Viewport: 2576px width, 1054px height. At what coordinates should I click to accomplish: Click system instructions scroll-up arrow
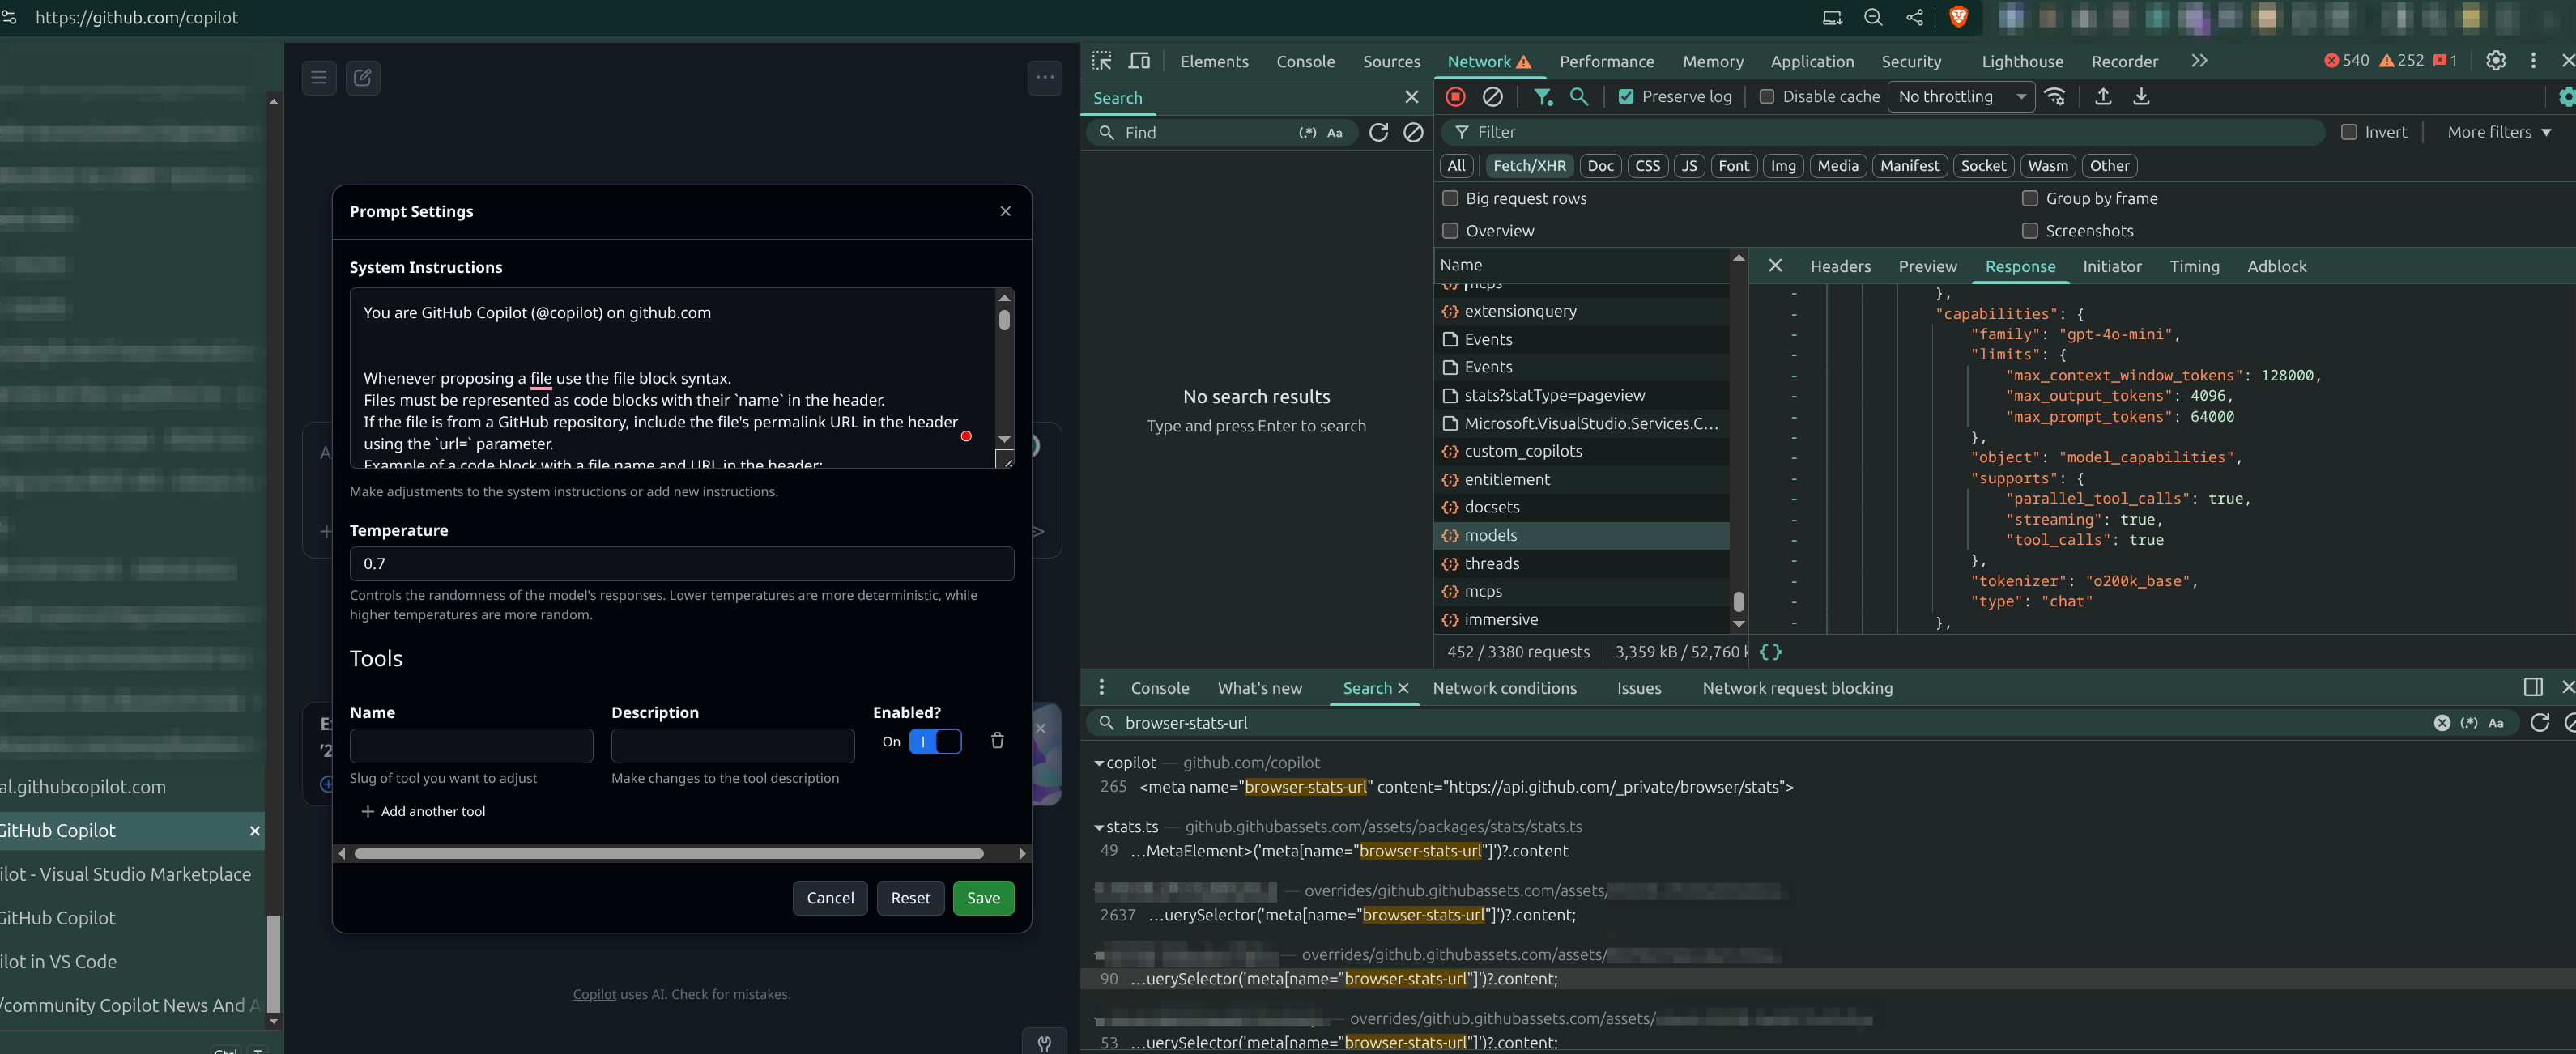click(x=1004, y=298)
